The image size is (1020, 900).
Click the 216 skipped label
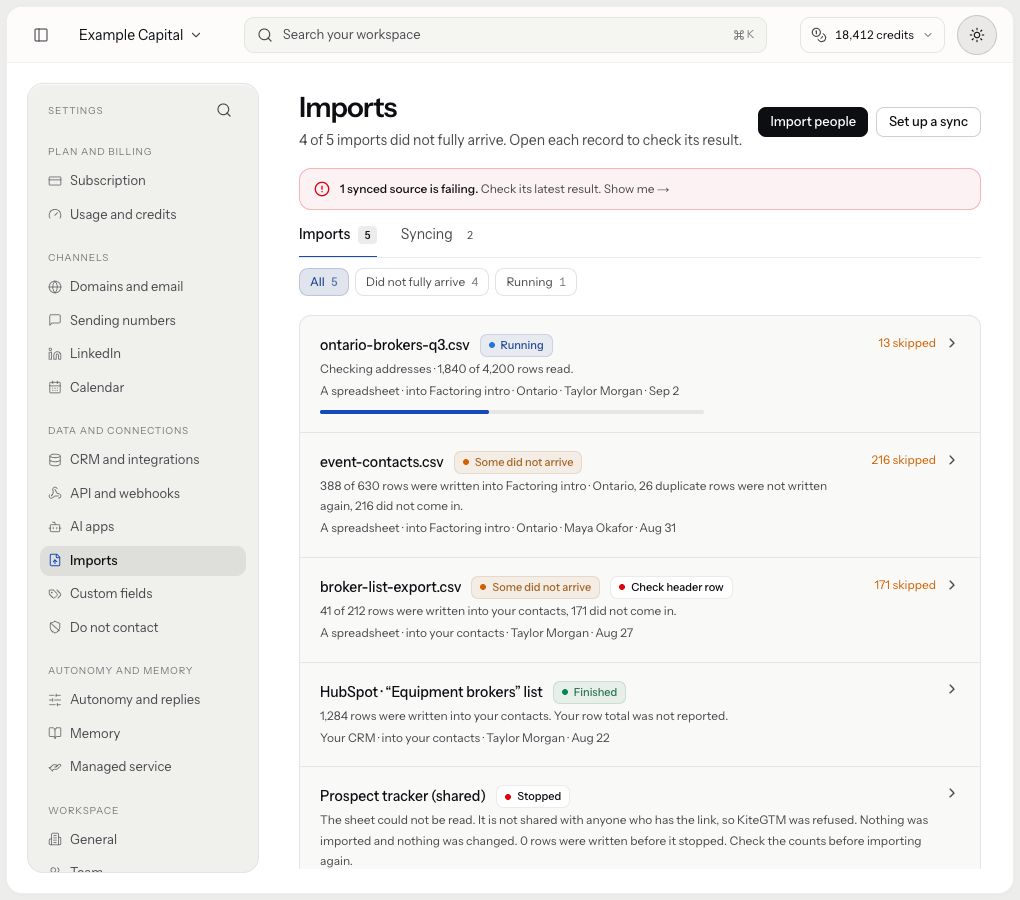coord(903,460)
